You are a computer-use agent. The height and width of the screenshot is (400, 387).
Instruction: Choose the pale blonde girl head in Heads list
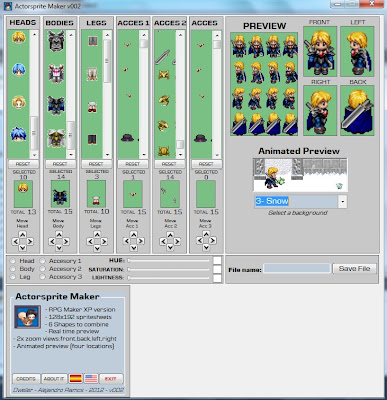[19, 102]
